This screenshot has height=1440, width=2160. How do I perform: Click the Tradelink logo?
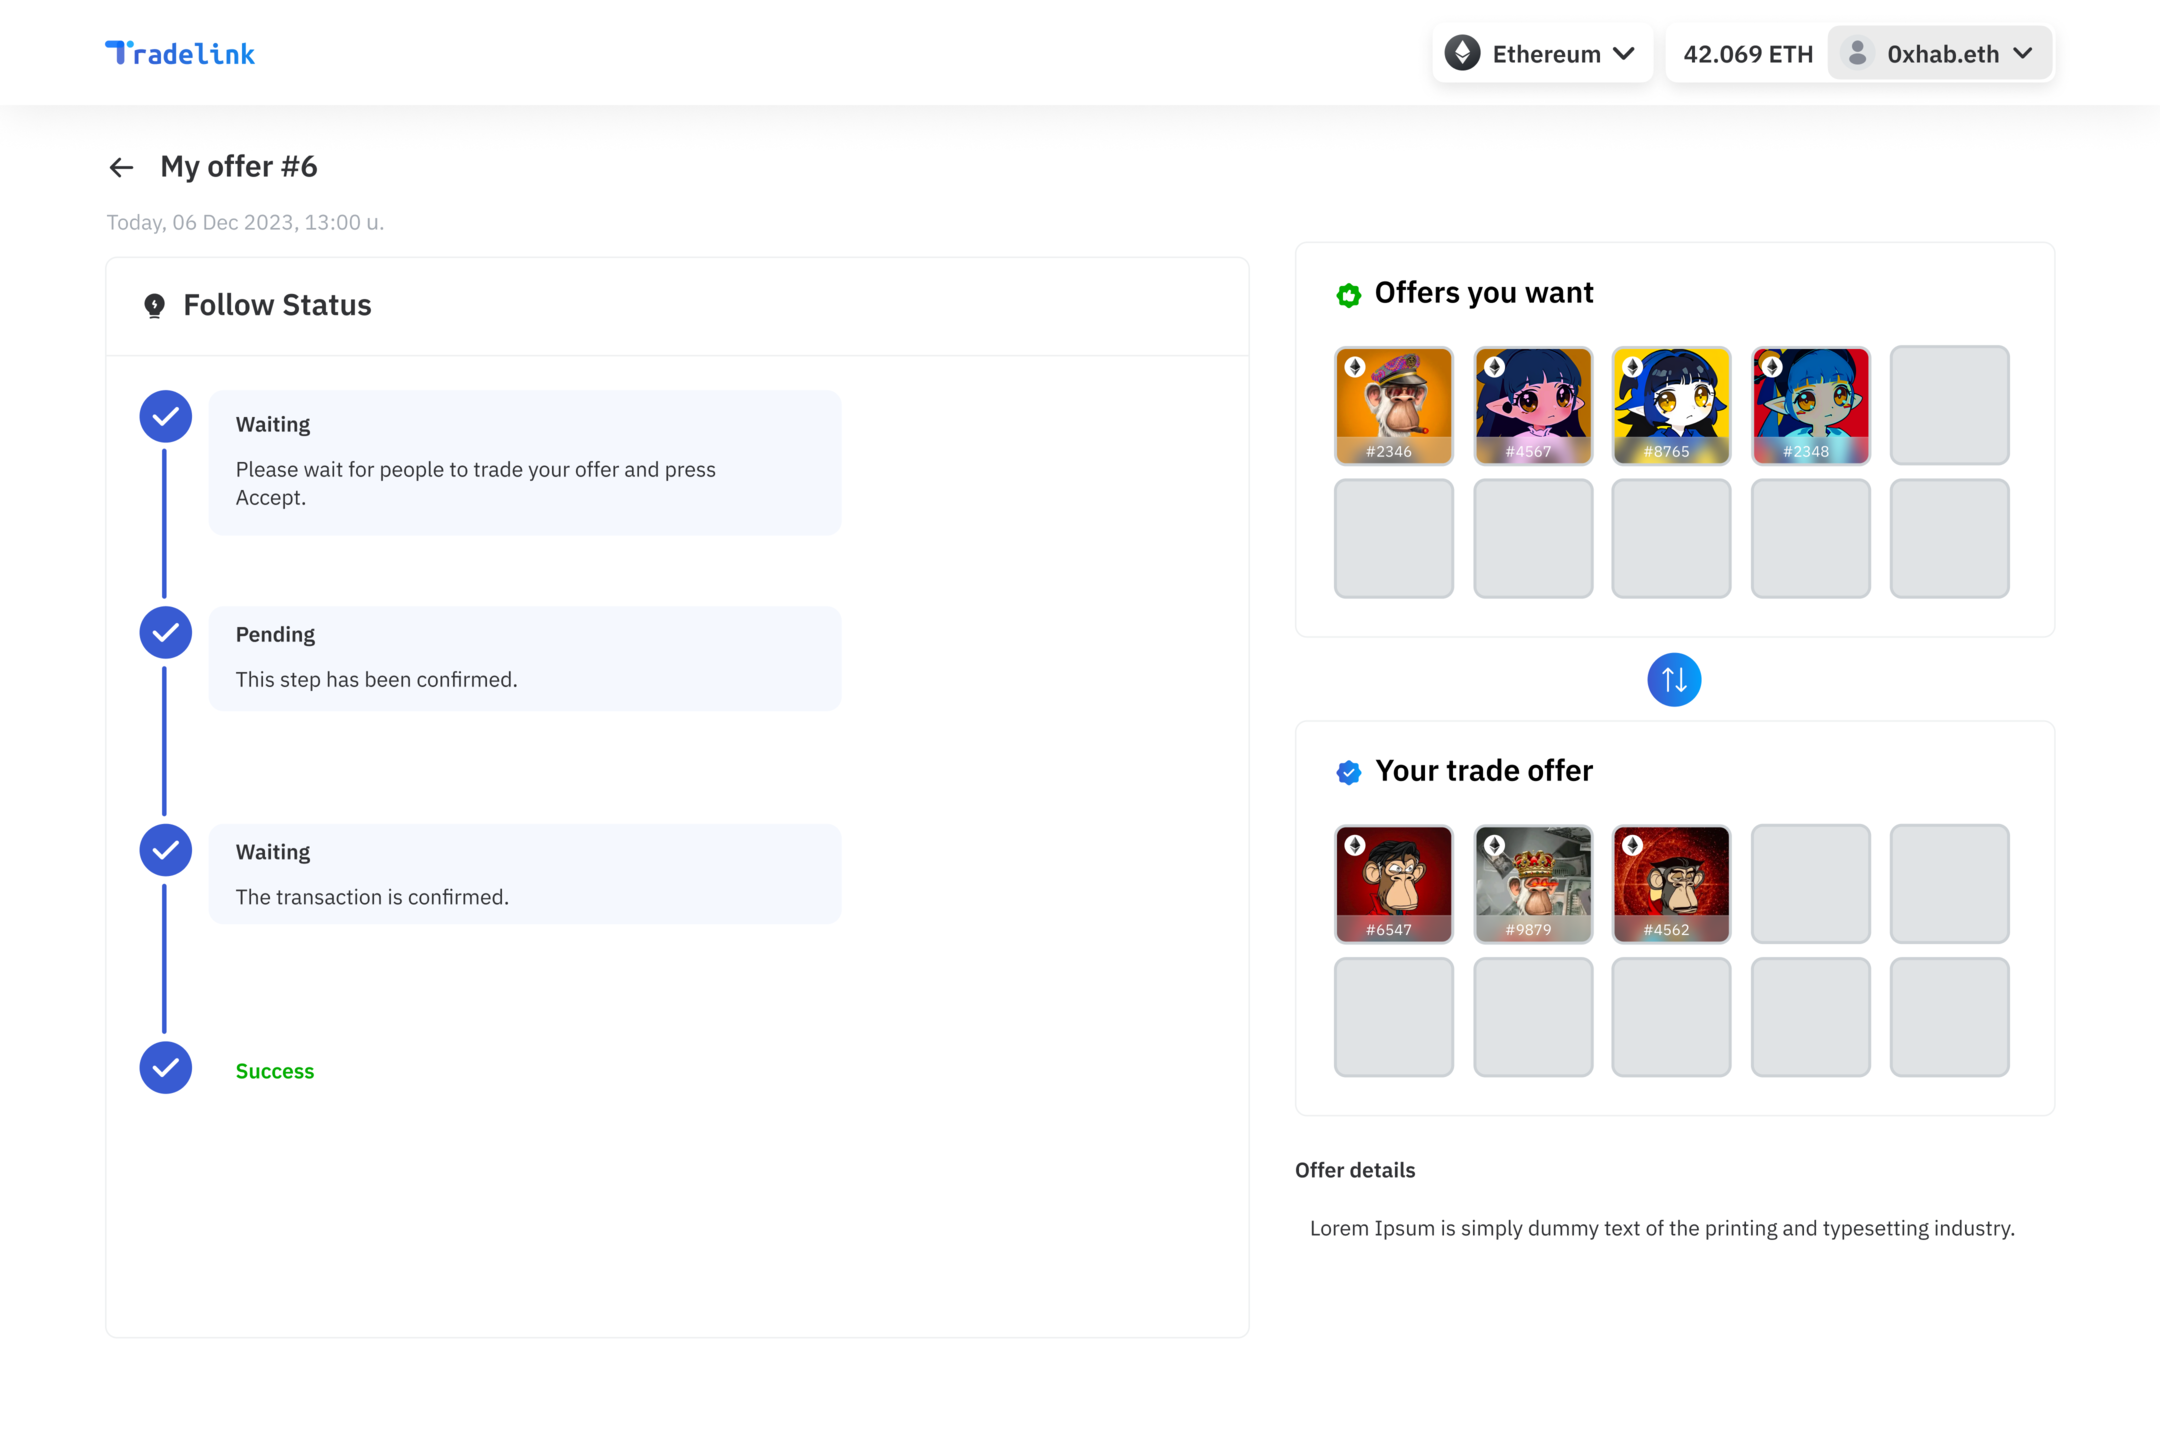(180, 53)
